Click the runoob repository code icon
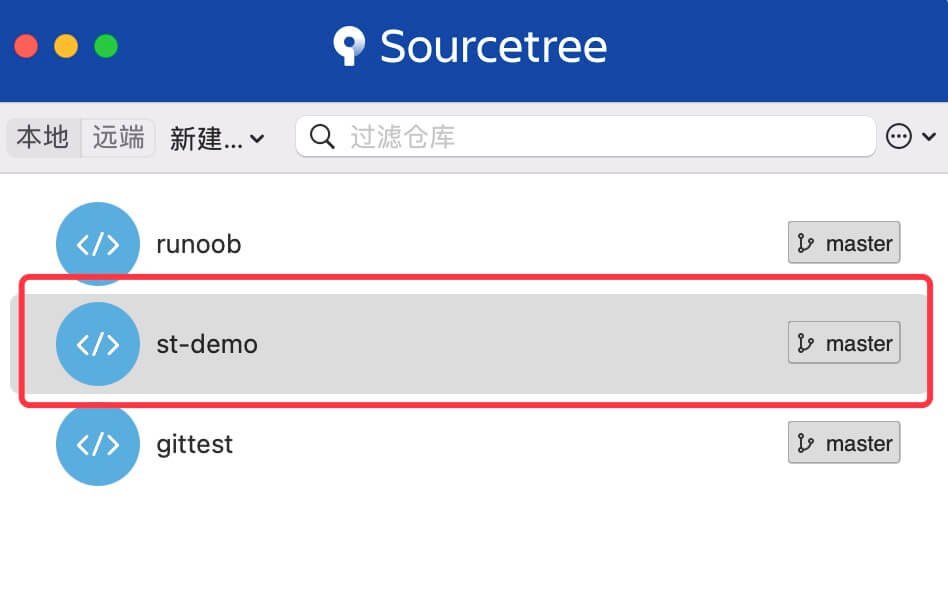948x616 pixels. (x=98, y=244)
